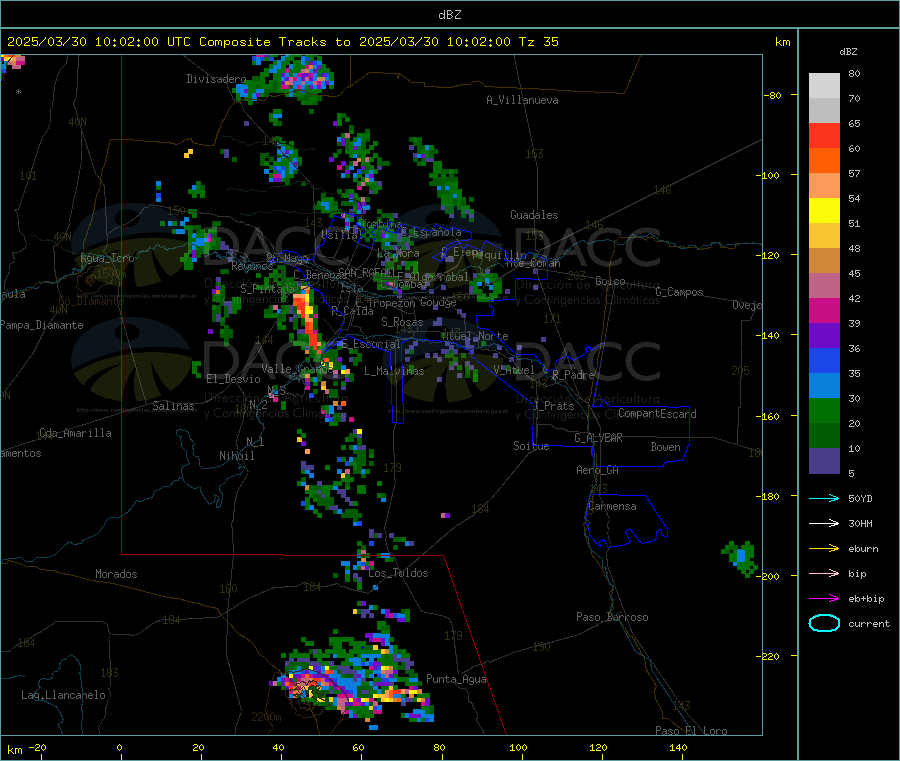The height and width of the screenshot is (761, 900).
Task: Click the Aero_GA place label
Action: [597, 470]
